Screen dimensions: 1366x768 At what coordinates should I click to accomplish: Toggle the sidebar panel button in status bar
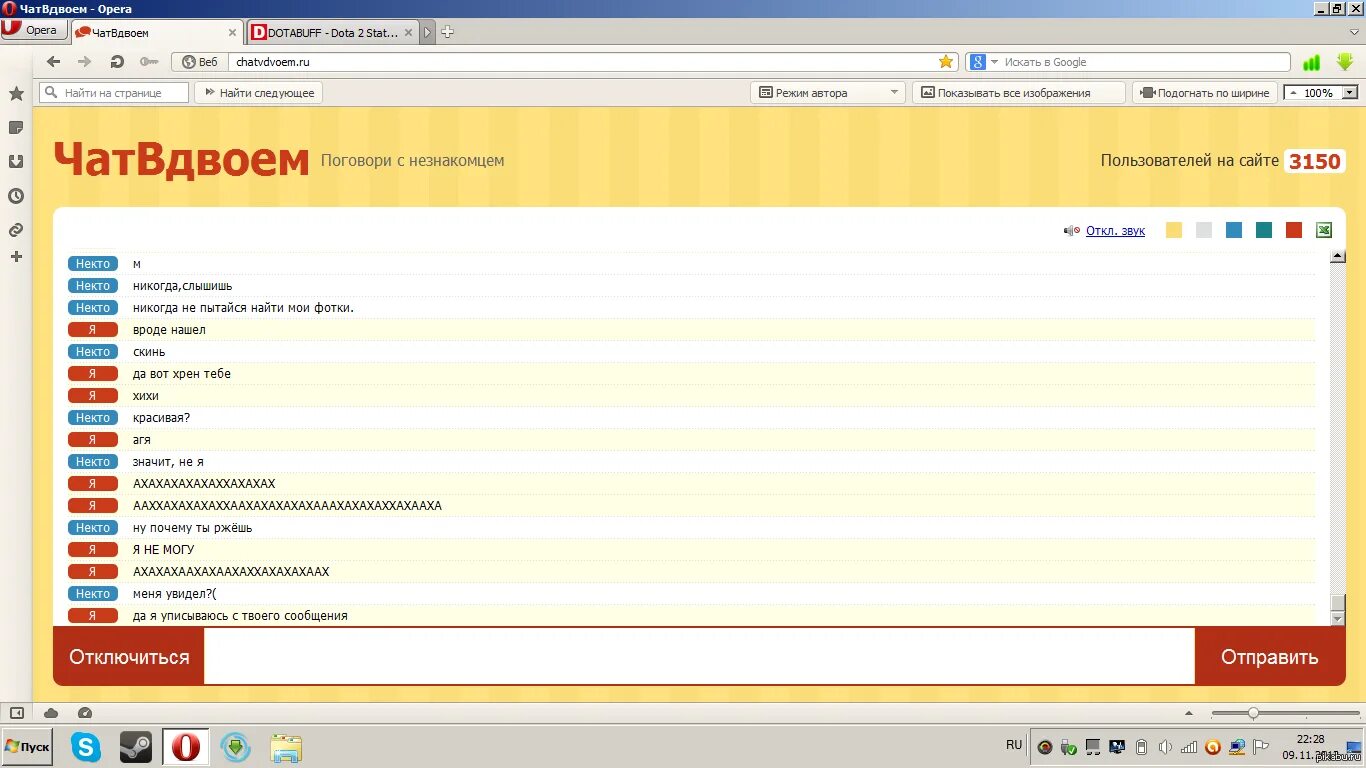16,713
